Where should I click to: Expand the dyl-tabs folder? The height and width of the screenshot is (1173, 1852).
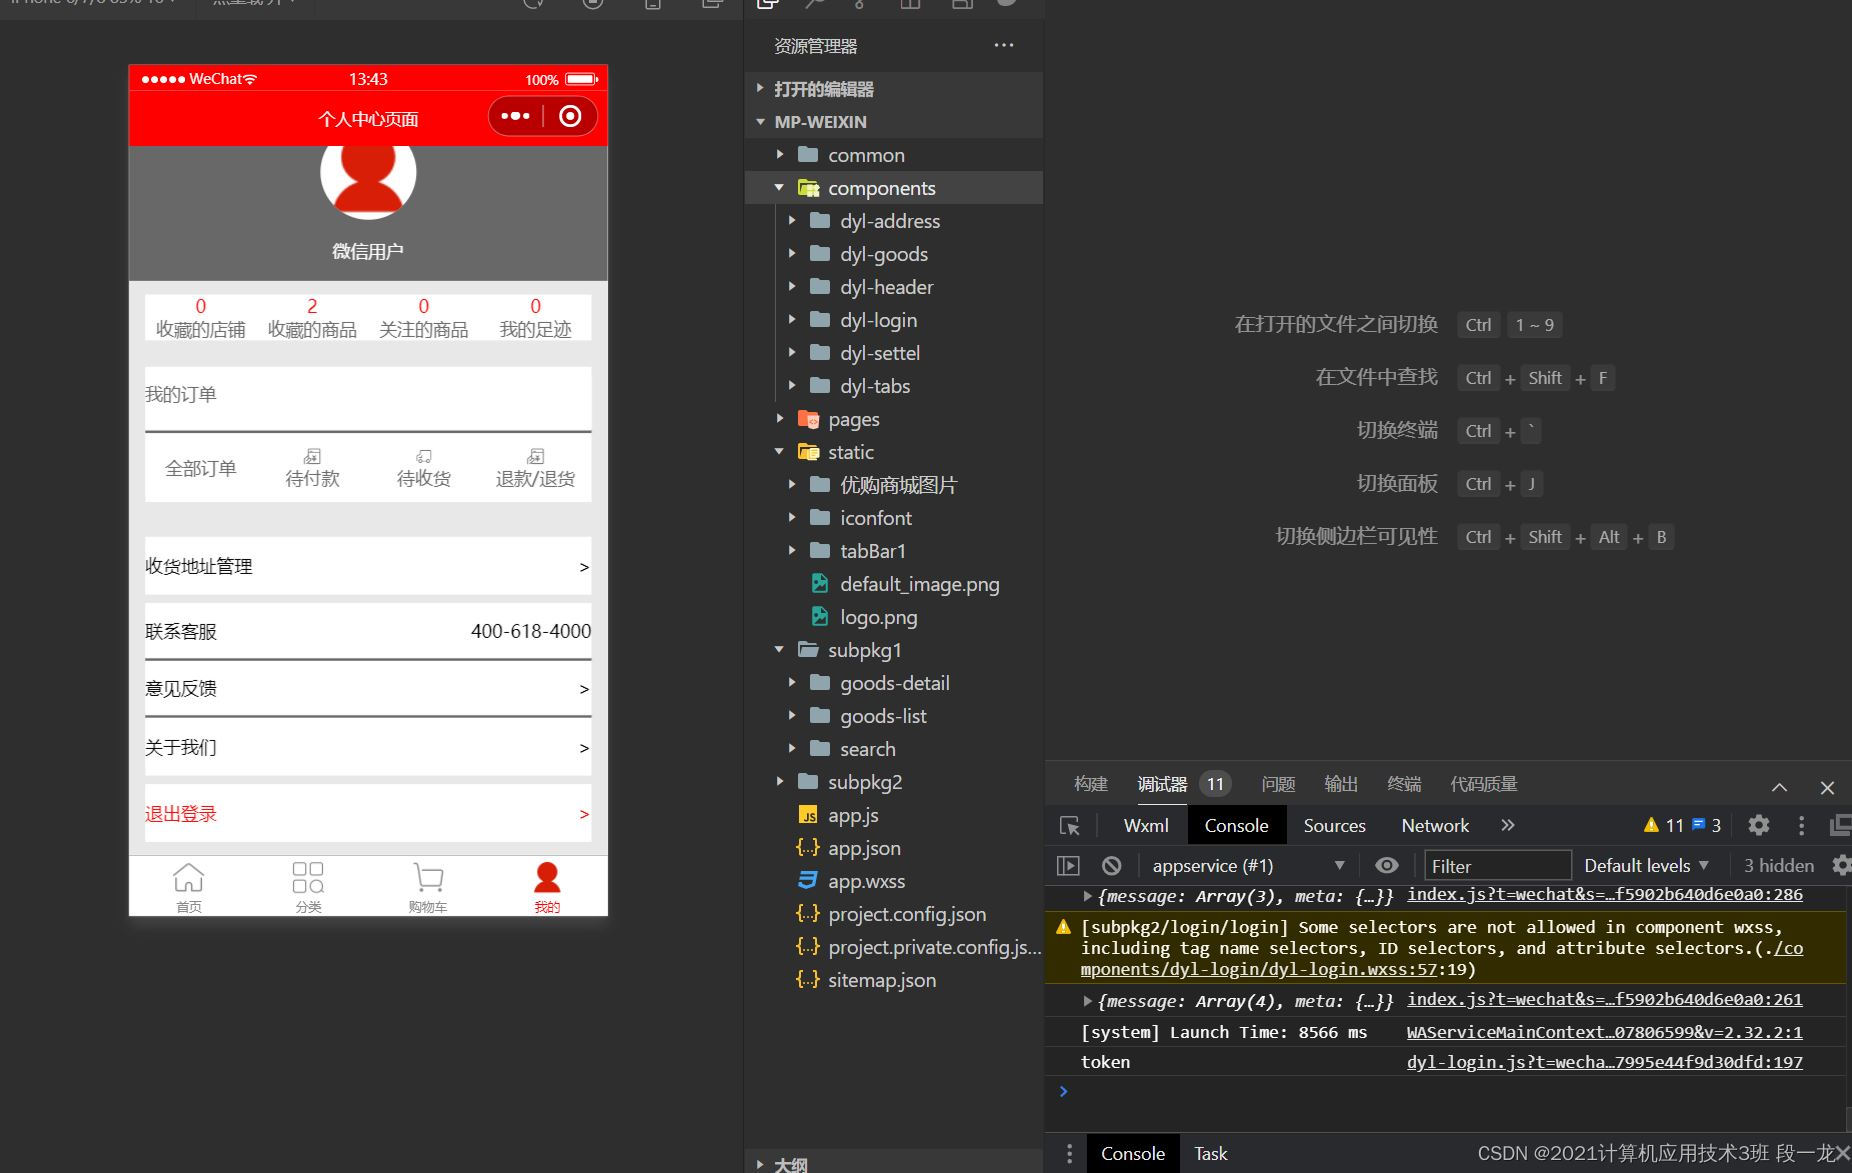tap(894, 386)
